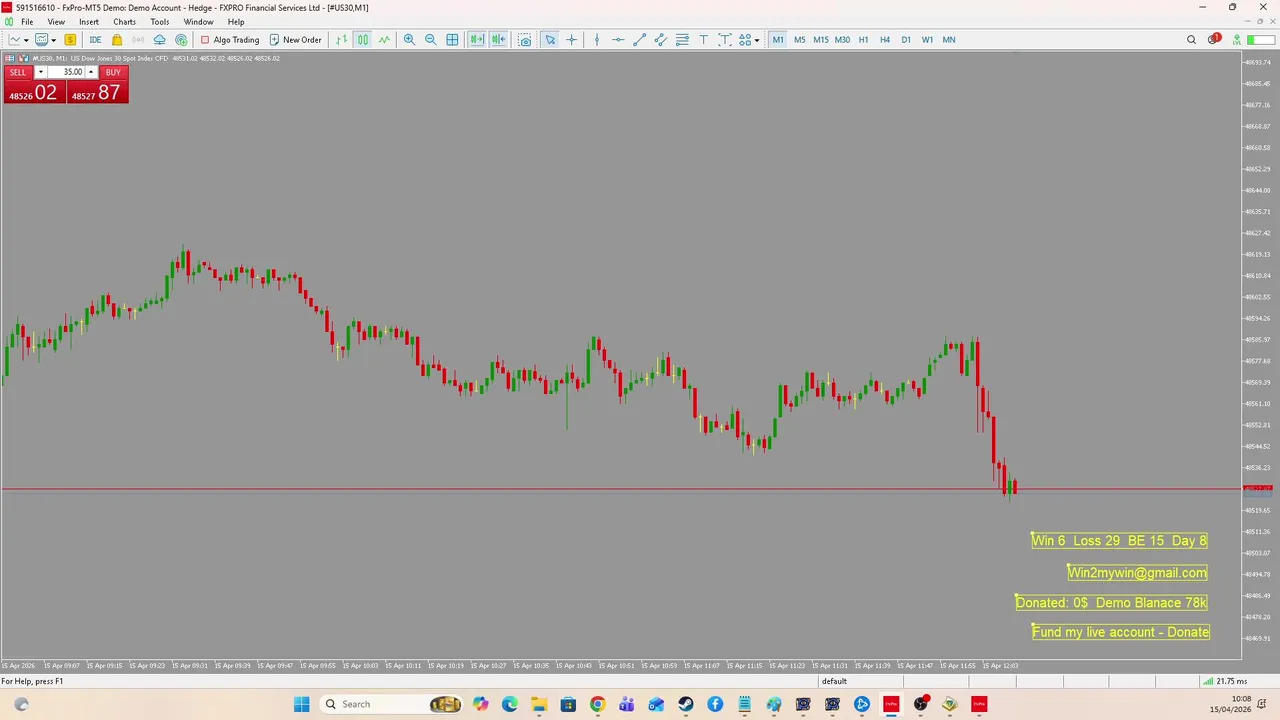
Task: Toggle Algo Trading on
Action: click(x=230, y=40)
